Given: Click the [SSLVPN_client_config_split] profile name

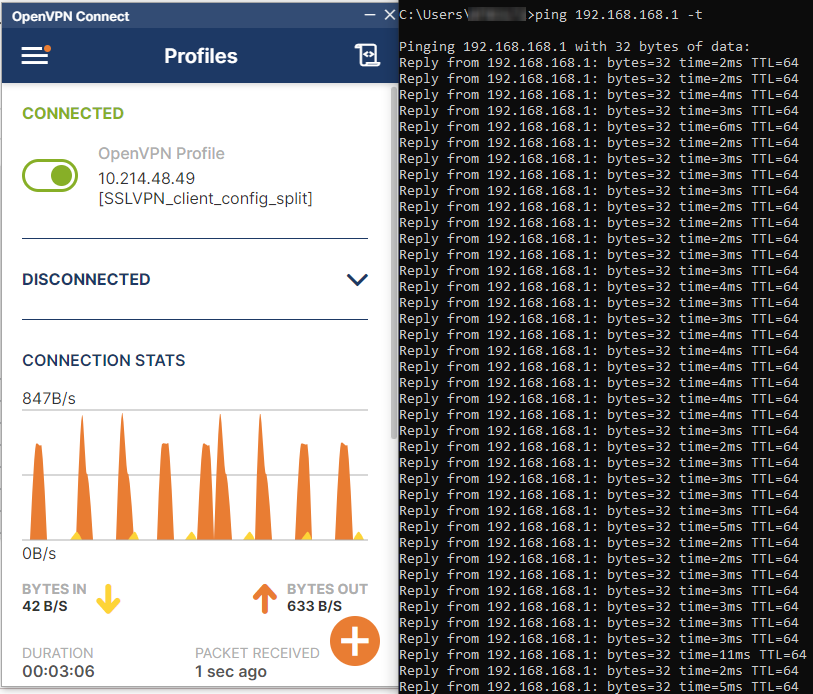Looking at the screenshot, I should (x=205, y=199).
